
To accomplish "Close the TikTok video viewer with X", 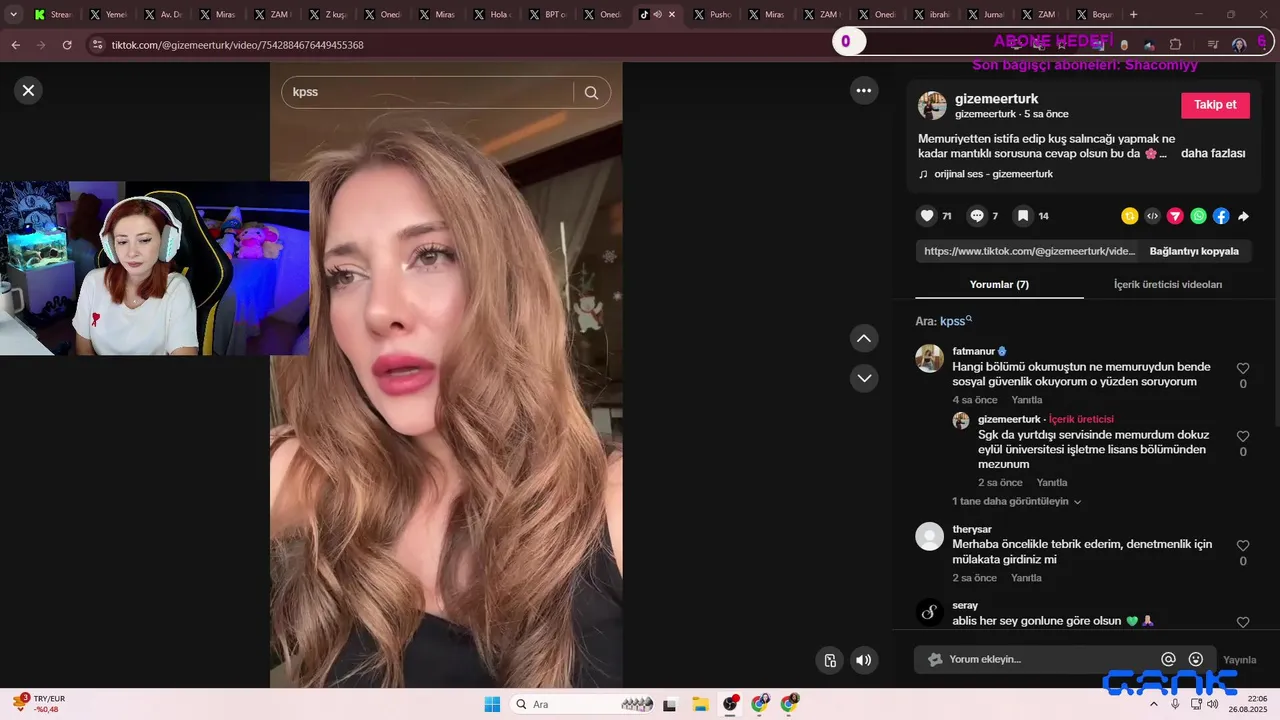I will [x=28, y=90].
